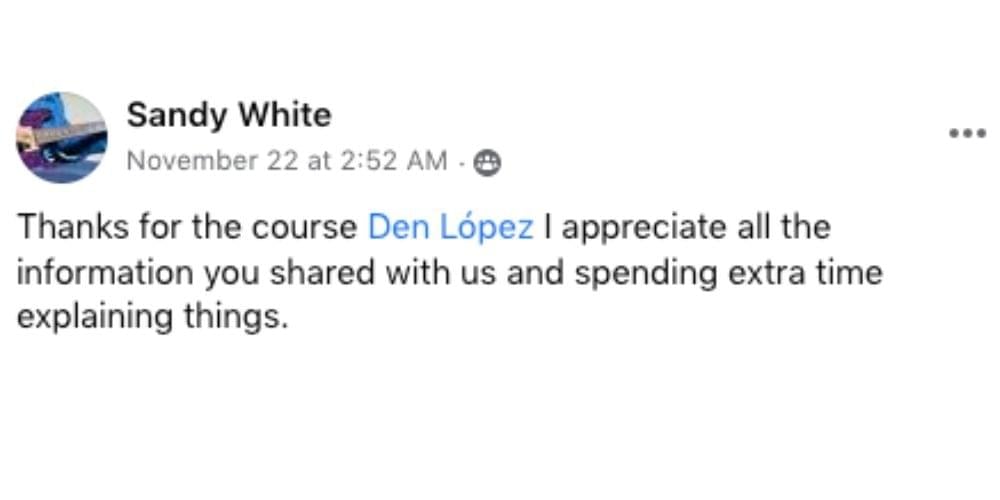Click the surname "White" in header
The height and width of the screenshot is (500, 1000).
[284, 116]
